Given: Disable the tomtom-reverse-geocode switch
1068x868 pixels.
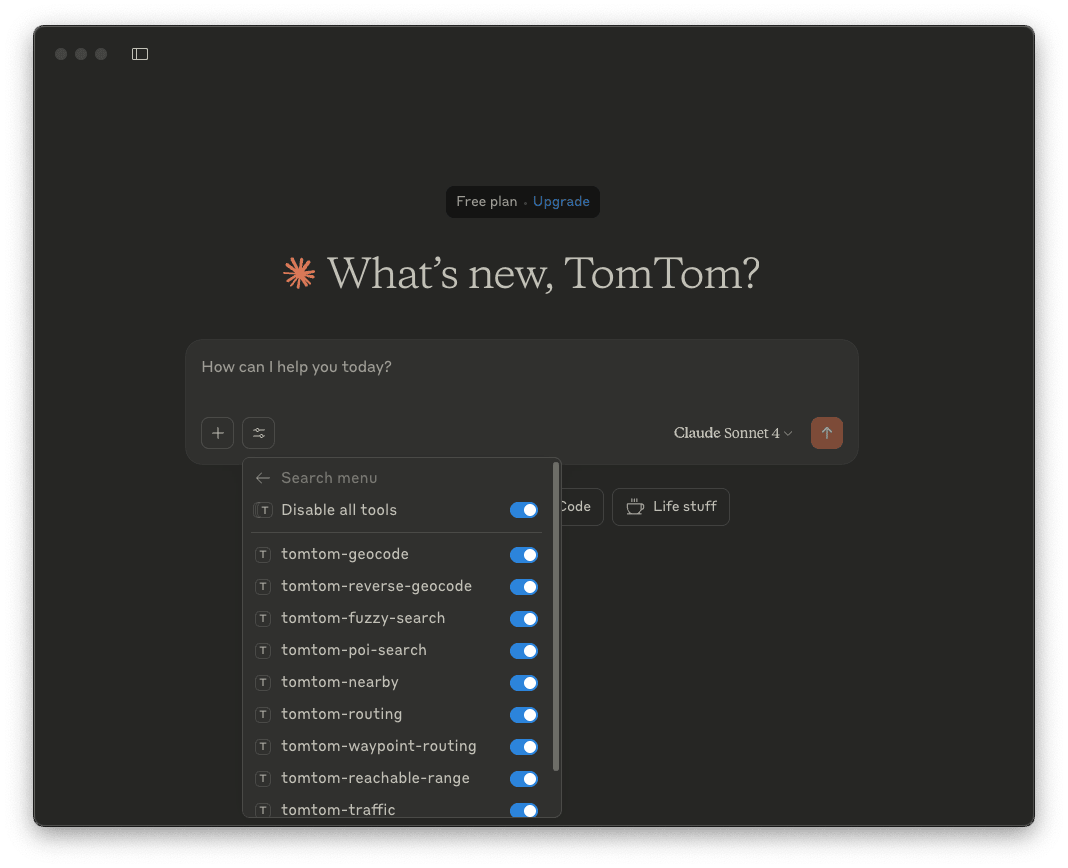Looking at the screenshot, I should [x=524, y=587].
